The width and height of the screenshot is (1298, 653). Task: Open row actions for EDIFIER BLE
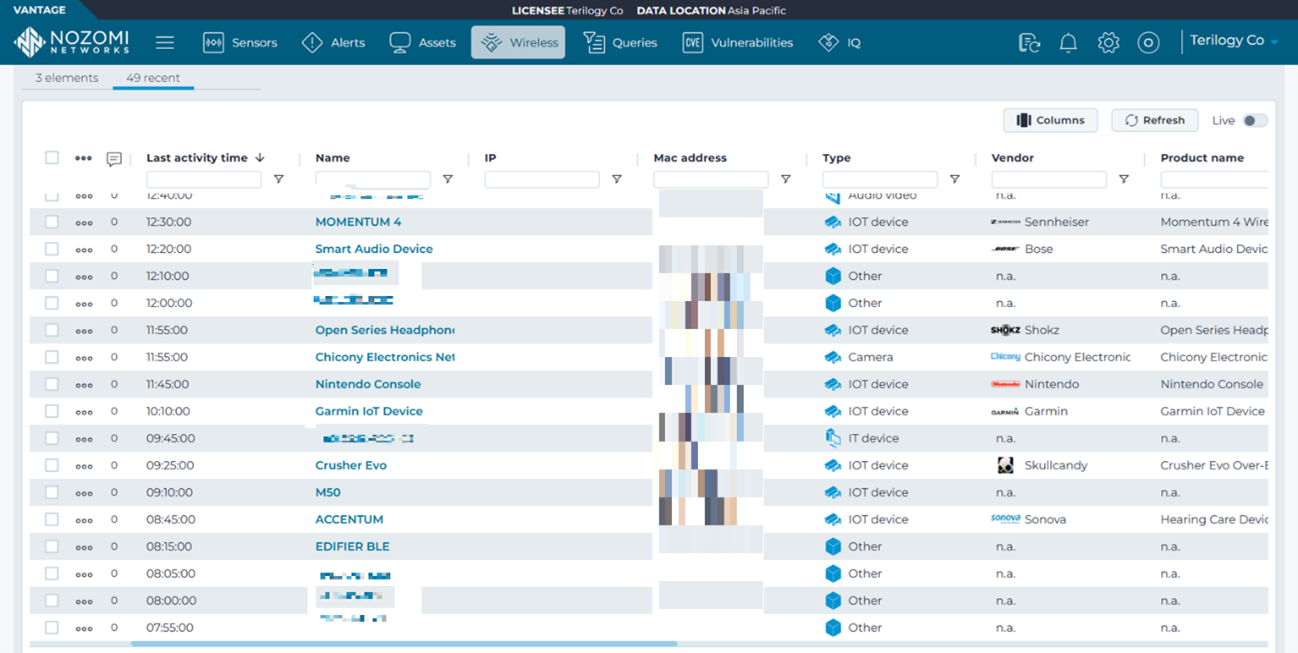(84, 546)
